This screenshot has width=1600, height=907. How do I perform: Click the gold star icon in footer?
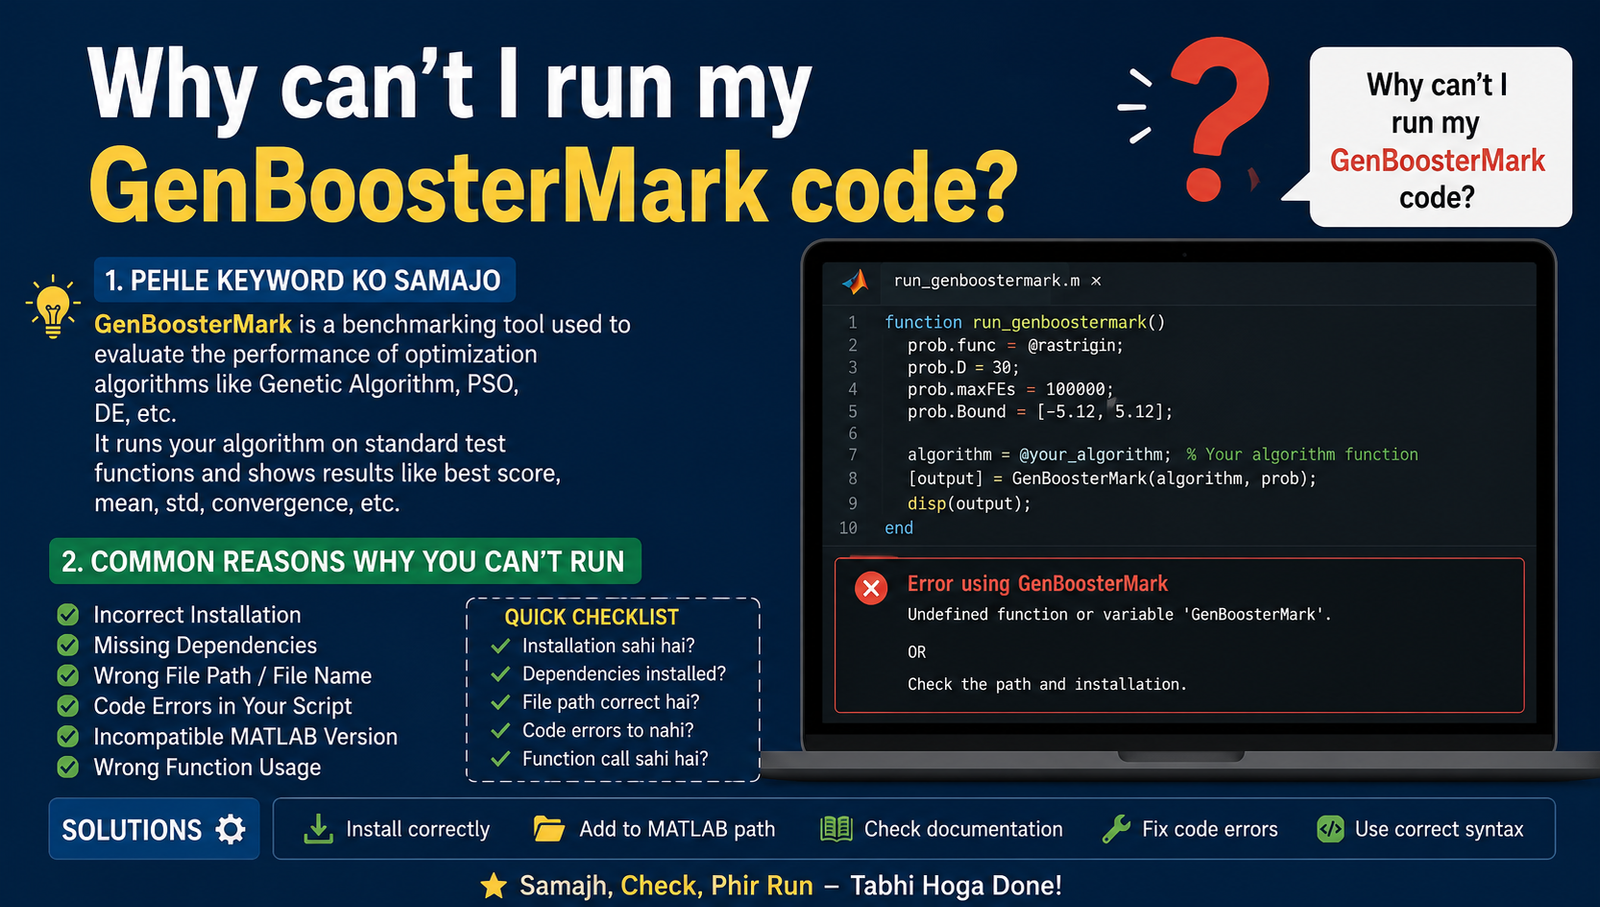(493, 885)
